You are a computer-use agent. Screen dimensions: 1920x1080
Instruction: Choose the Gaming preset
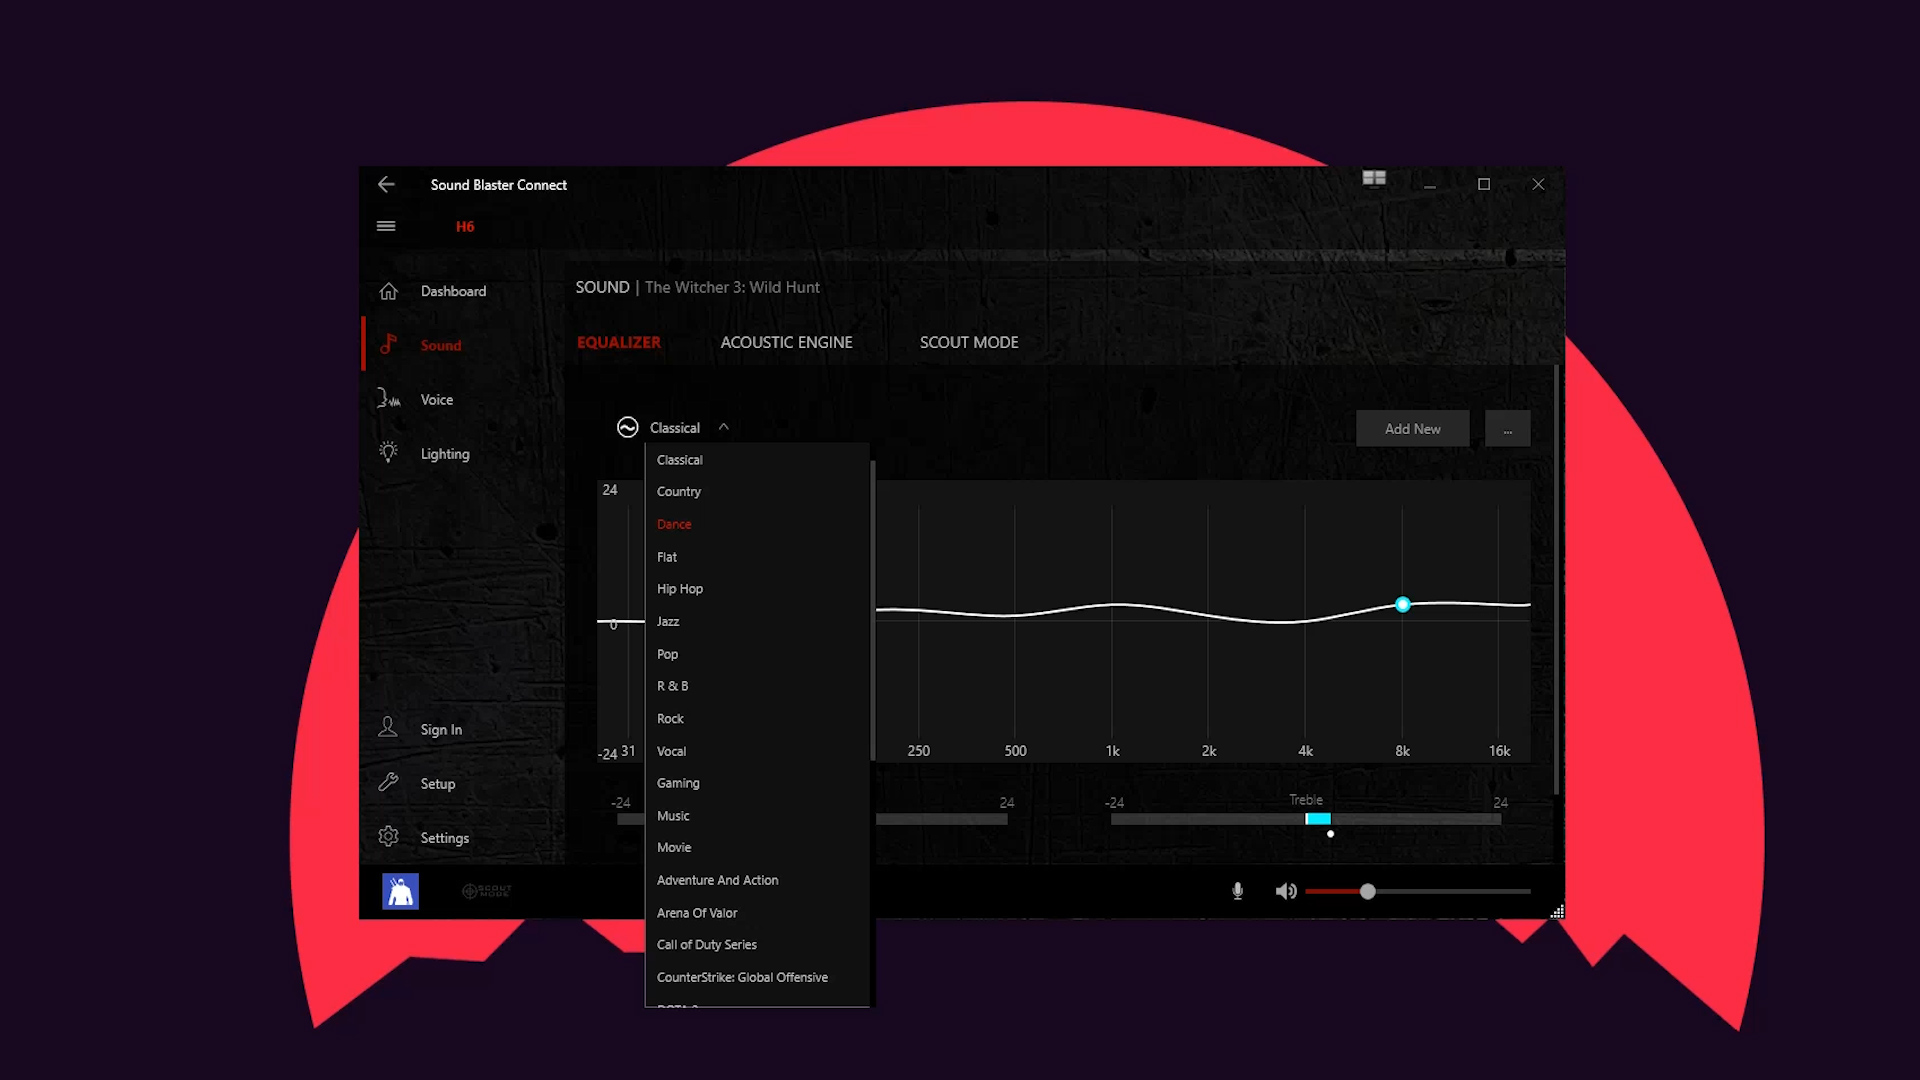coord(757,783)
